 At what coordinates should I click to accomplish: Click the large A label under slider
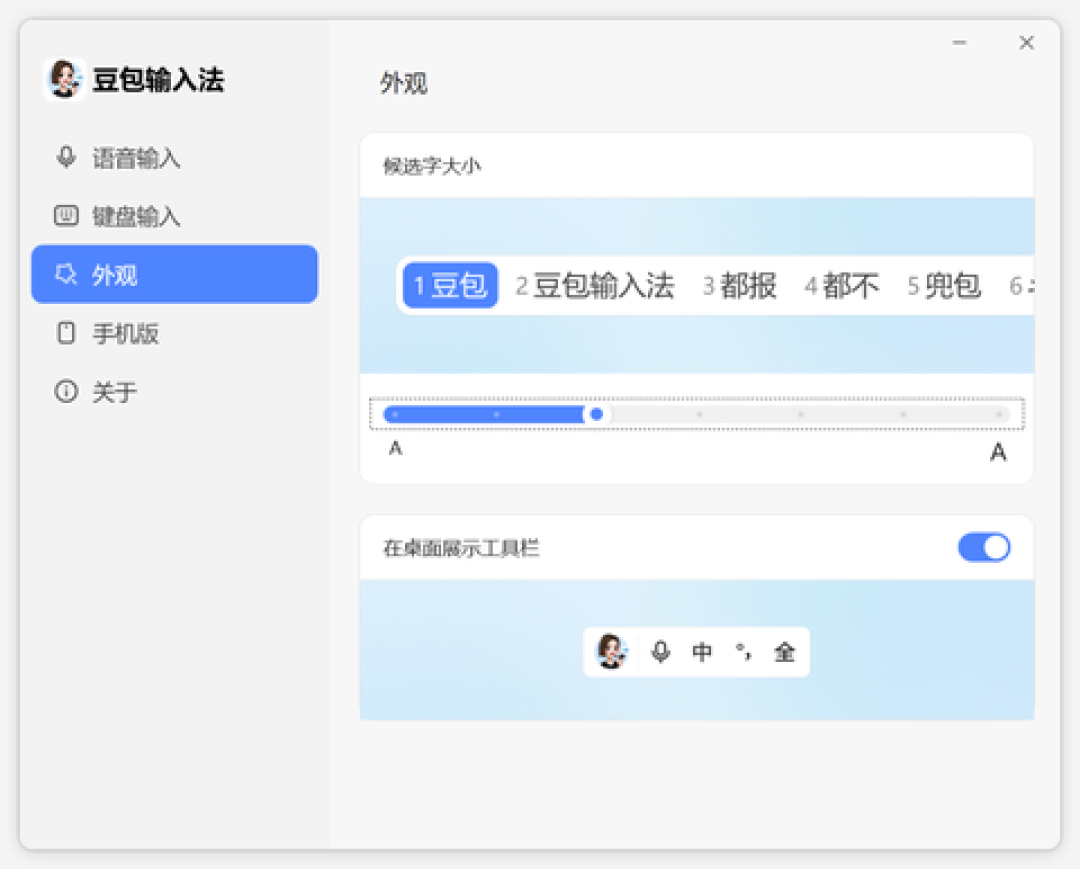click(998, 452)
